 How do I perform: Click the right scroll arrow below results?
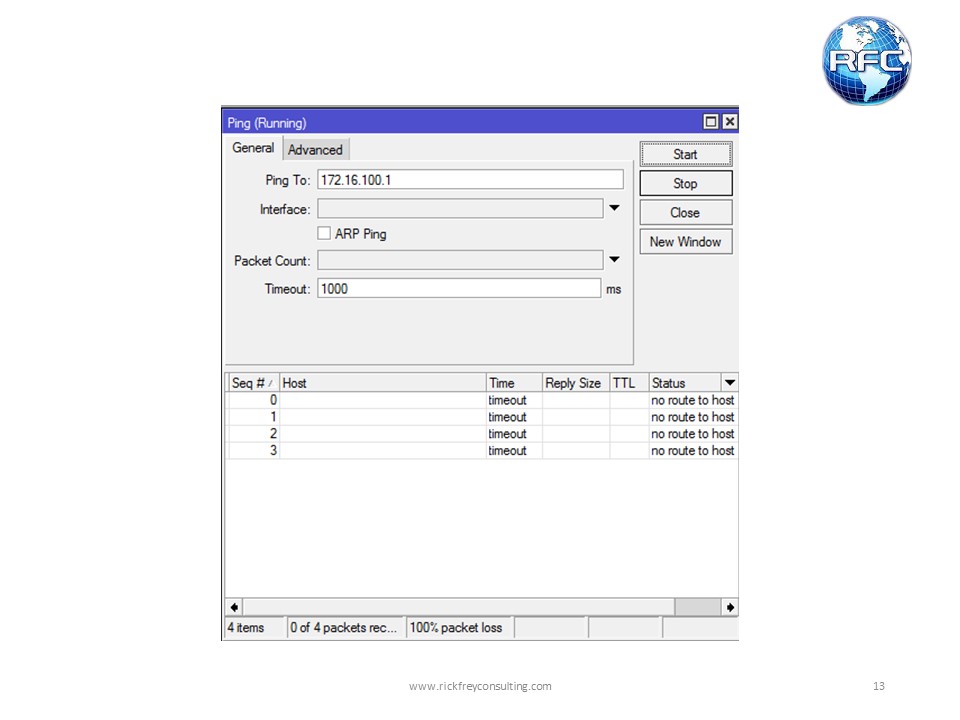730,607
